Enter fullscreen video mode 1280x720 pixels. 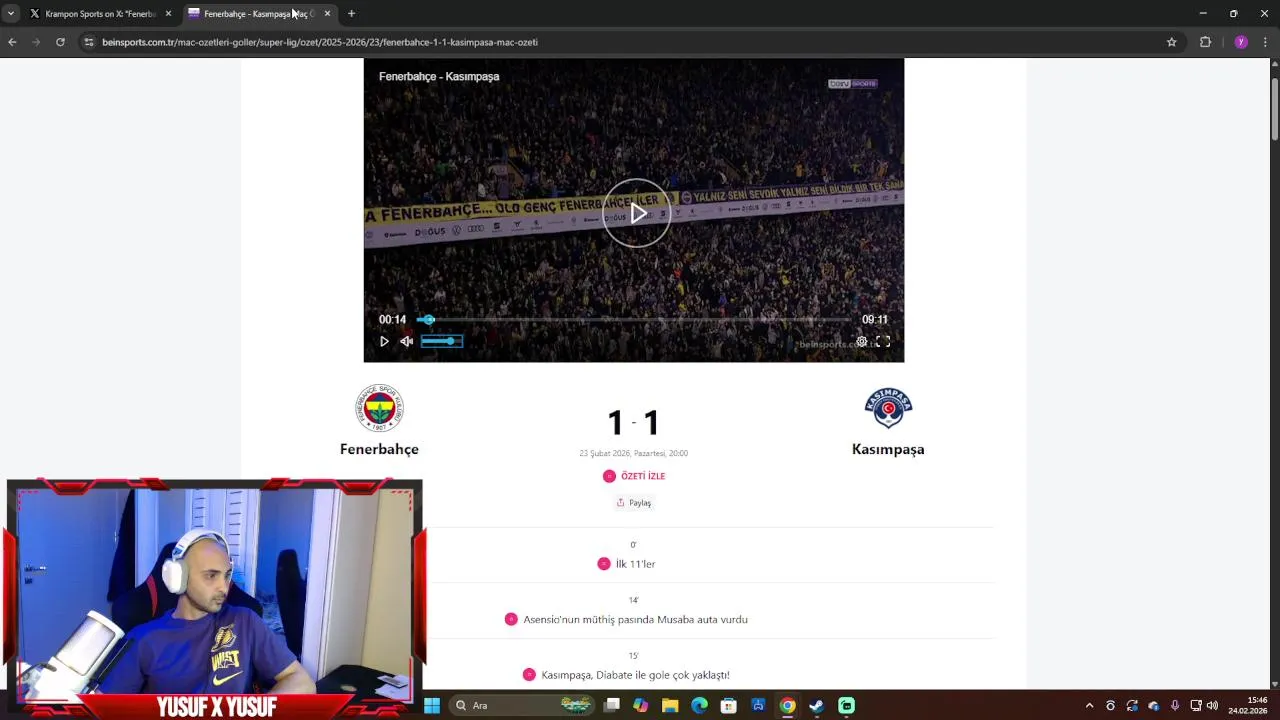[883, 341]
